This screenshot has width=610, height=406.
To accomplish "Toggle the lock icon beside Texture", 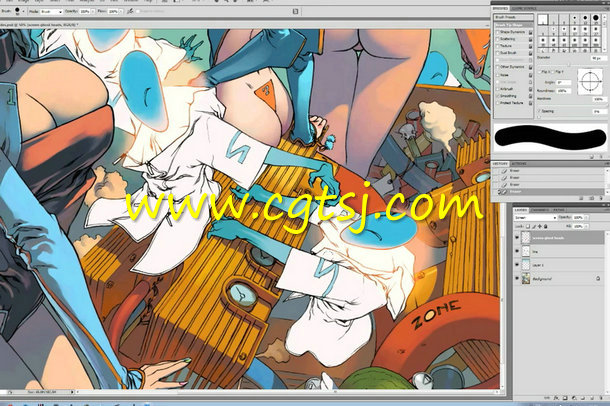I will [530, 46].
